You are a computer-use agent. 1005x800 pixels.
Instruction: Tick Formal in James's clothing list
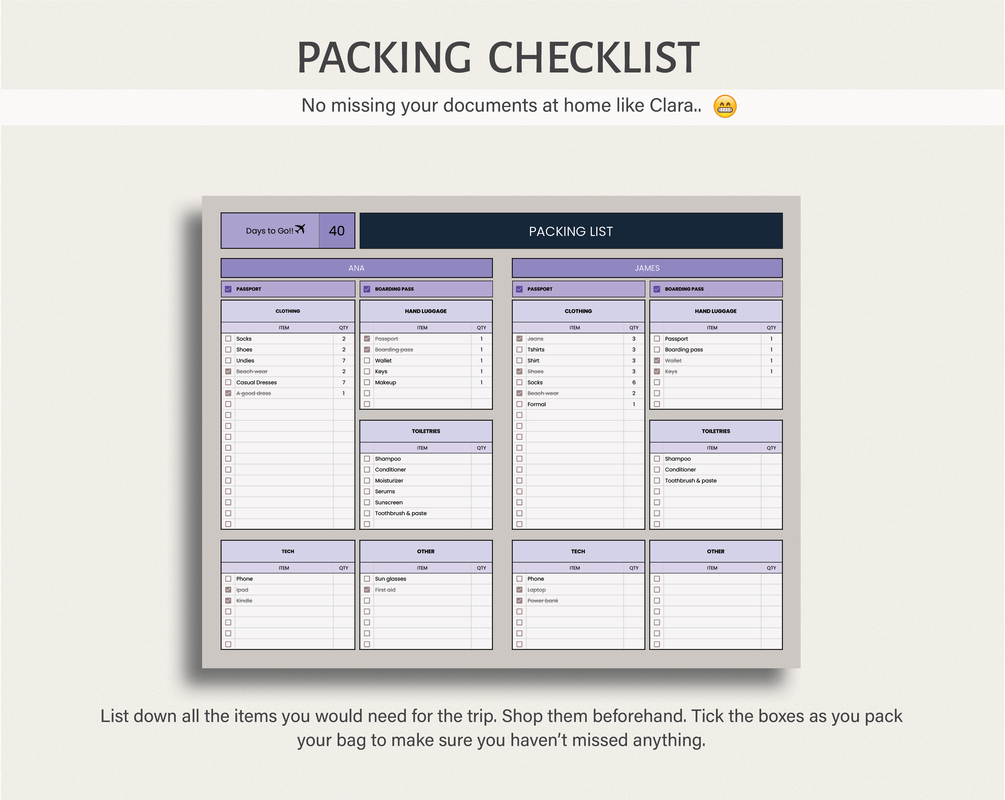tap(519, 404)
